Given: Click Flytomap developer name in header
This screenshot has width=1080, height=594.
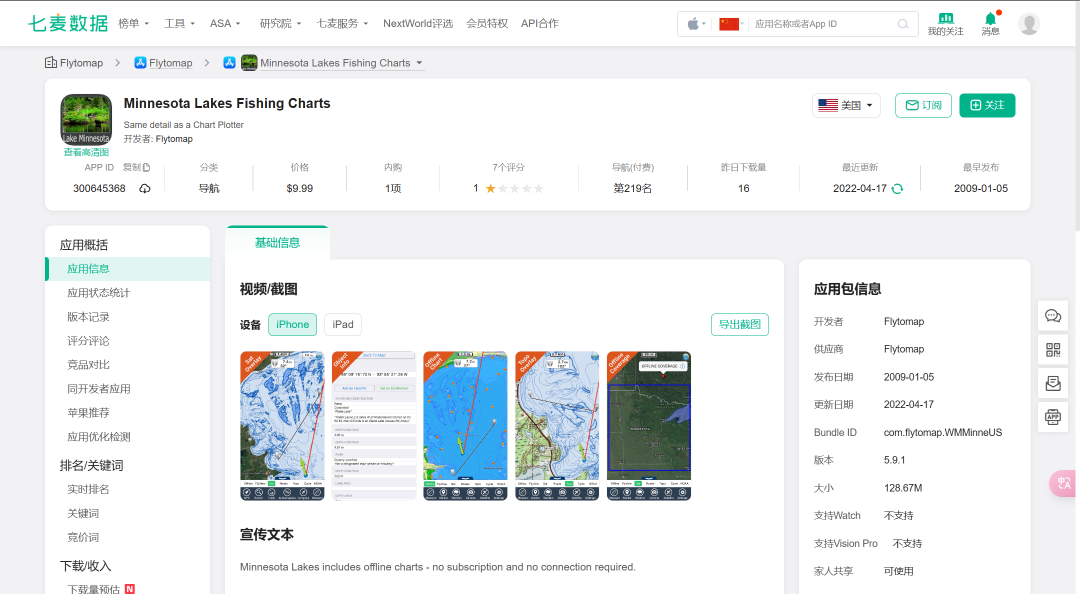Looking at the screenshot, I should click(174, 139).
